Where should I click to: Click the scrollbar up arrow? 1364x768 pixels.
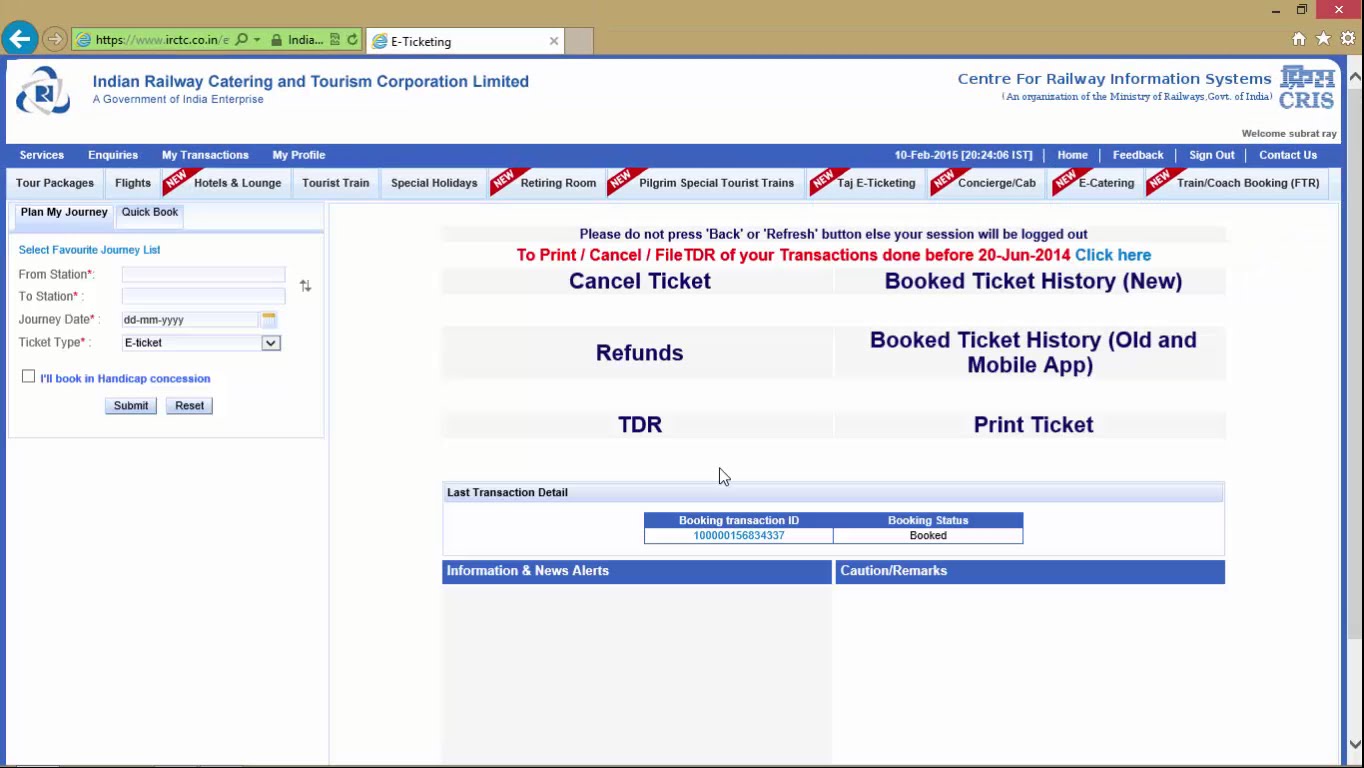click(1355, 75)
